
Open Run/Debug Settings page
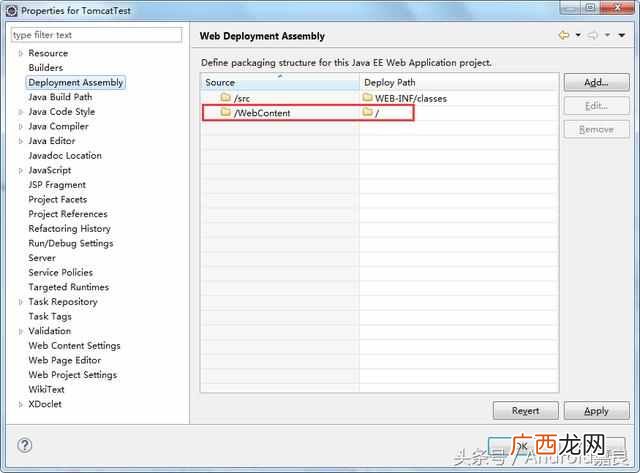pos(71,243)
